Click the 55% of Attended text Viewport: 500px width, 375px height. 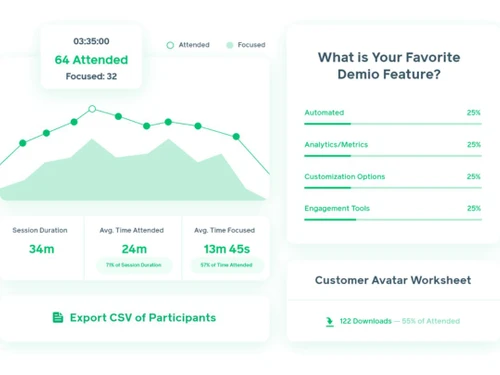(431, 321)
